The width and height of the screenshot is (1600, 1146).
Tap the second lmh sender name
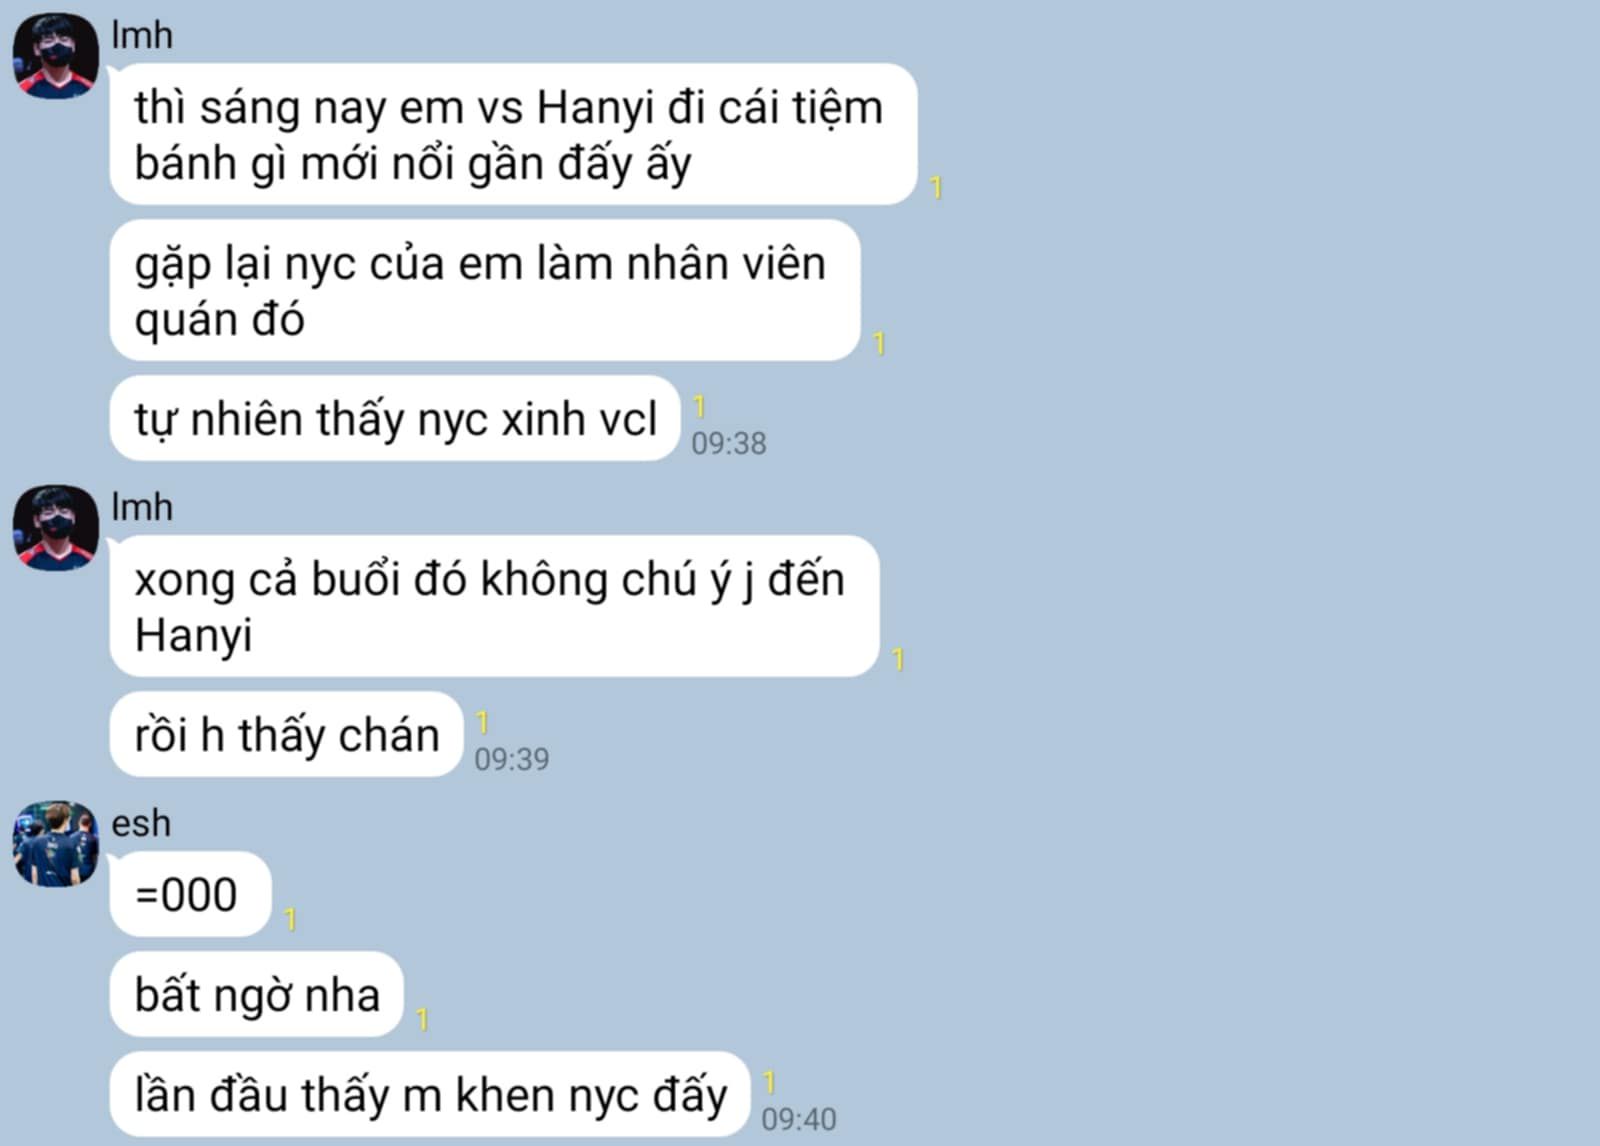coord(142,508)
